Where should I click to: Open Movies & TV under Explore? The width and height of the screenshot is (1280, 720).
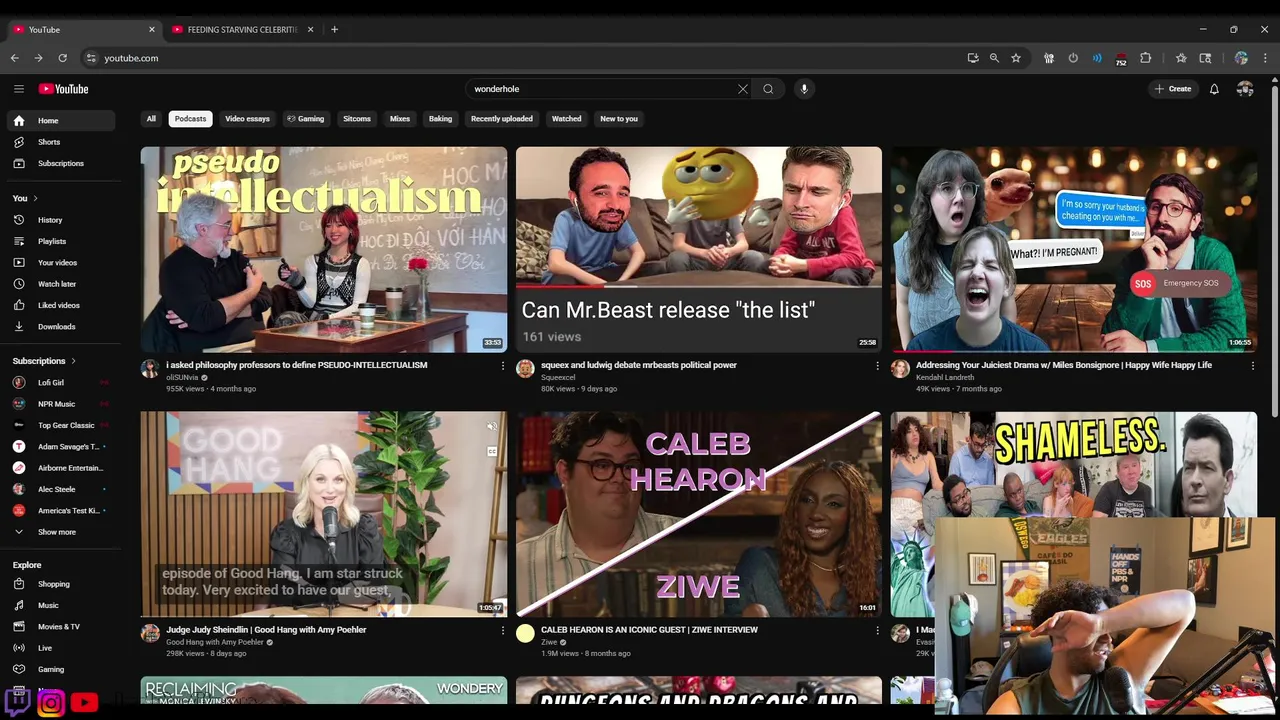coord(60,627)
